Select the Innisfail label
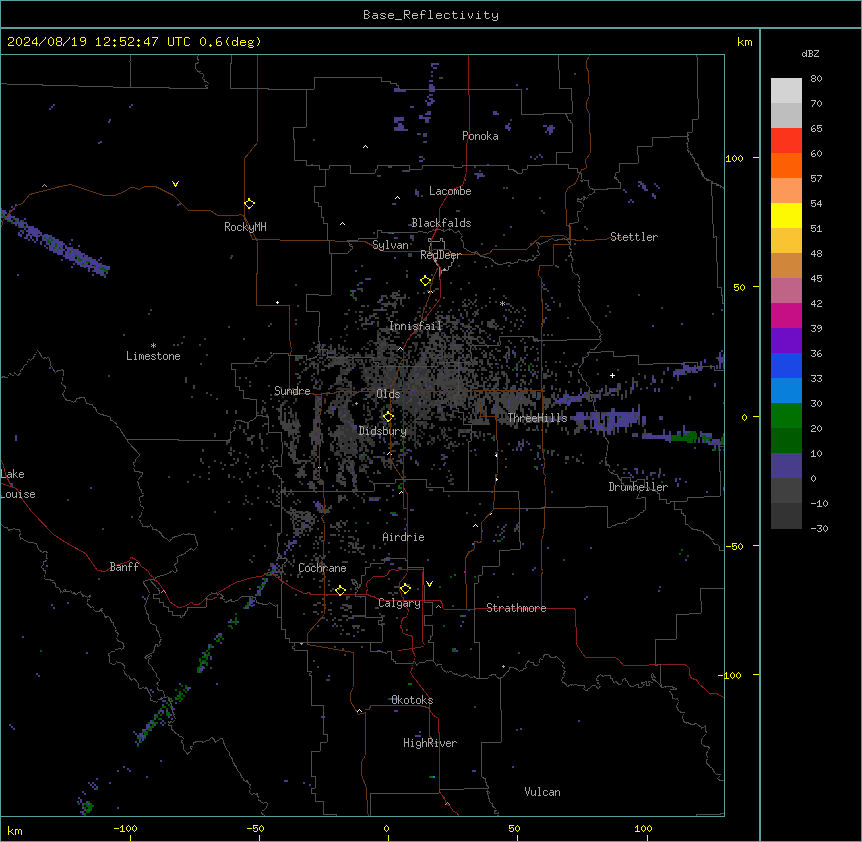This screenshot has width=862, height=842. pos(415,326)
